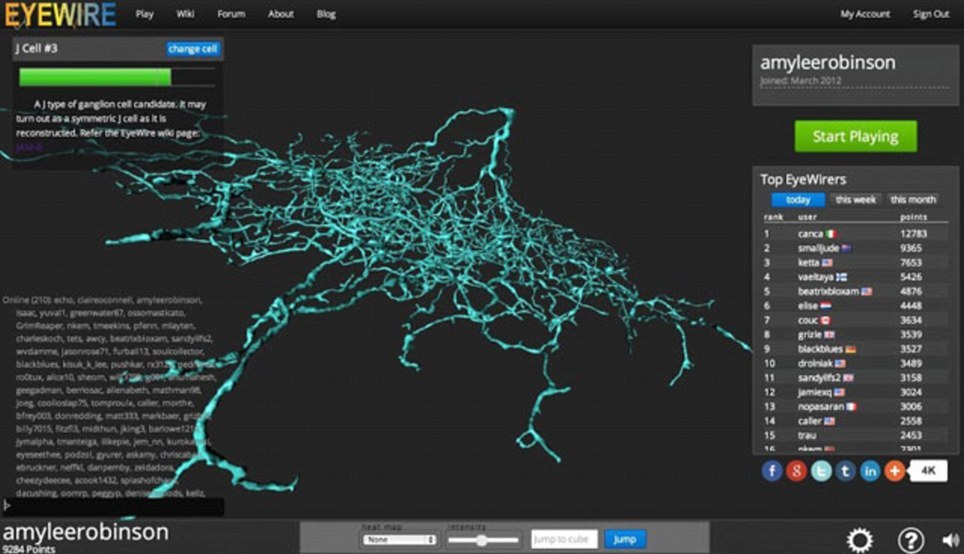964x554 pixels.
Task: Click the J Cell #3 progress bar
Action: click(x=117, y=77)
